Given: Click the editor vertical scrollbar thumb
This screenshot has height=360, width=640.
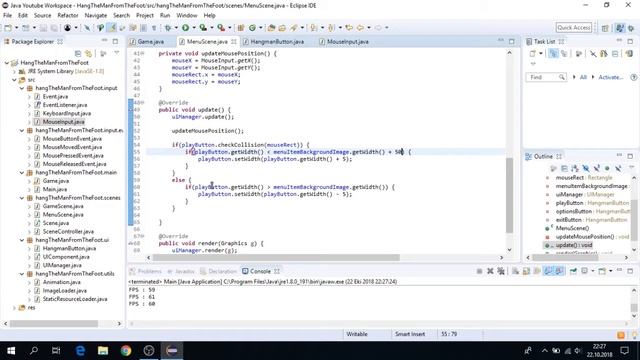Looking at the screenshot, I should pos(509,195).
